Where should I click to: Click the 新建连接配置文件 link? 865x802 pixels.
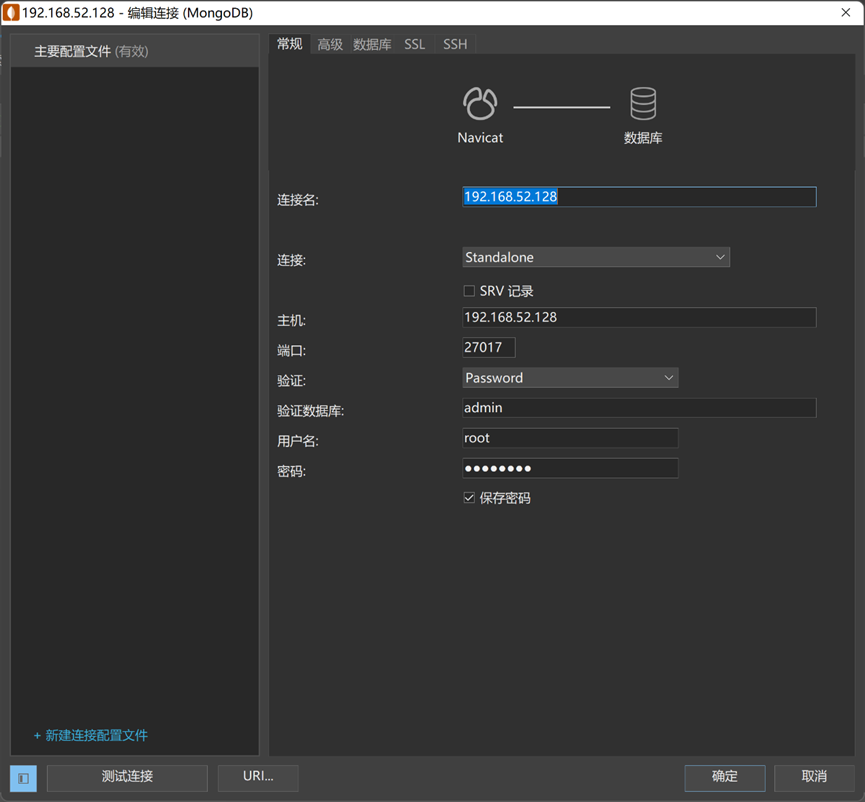click(91, 735)
